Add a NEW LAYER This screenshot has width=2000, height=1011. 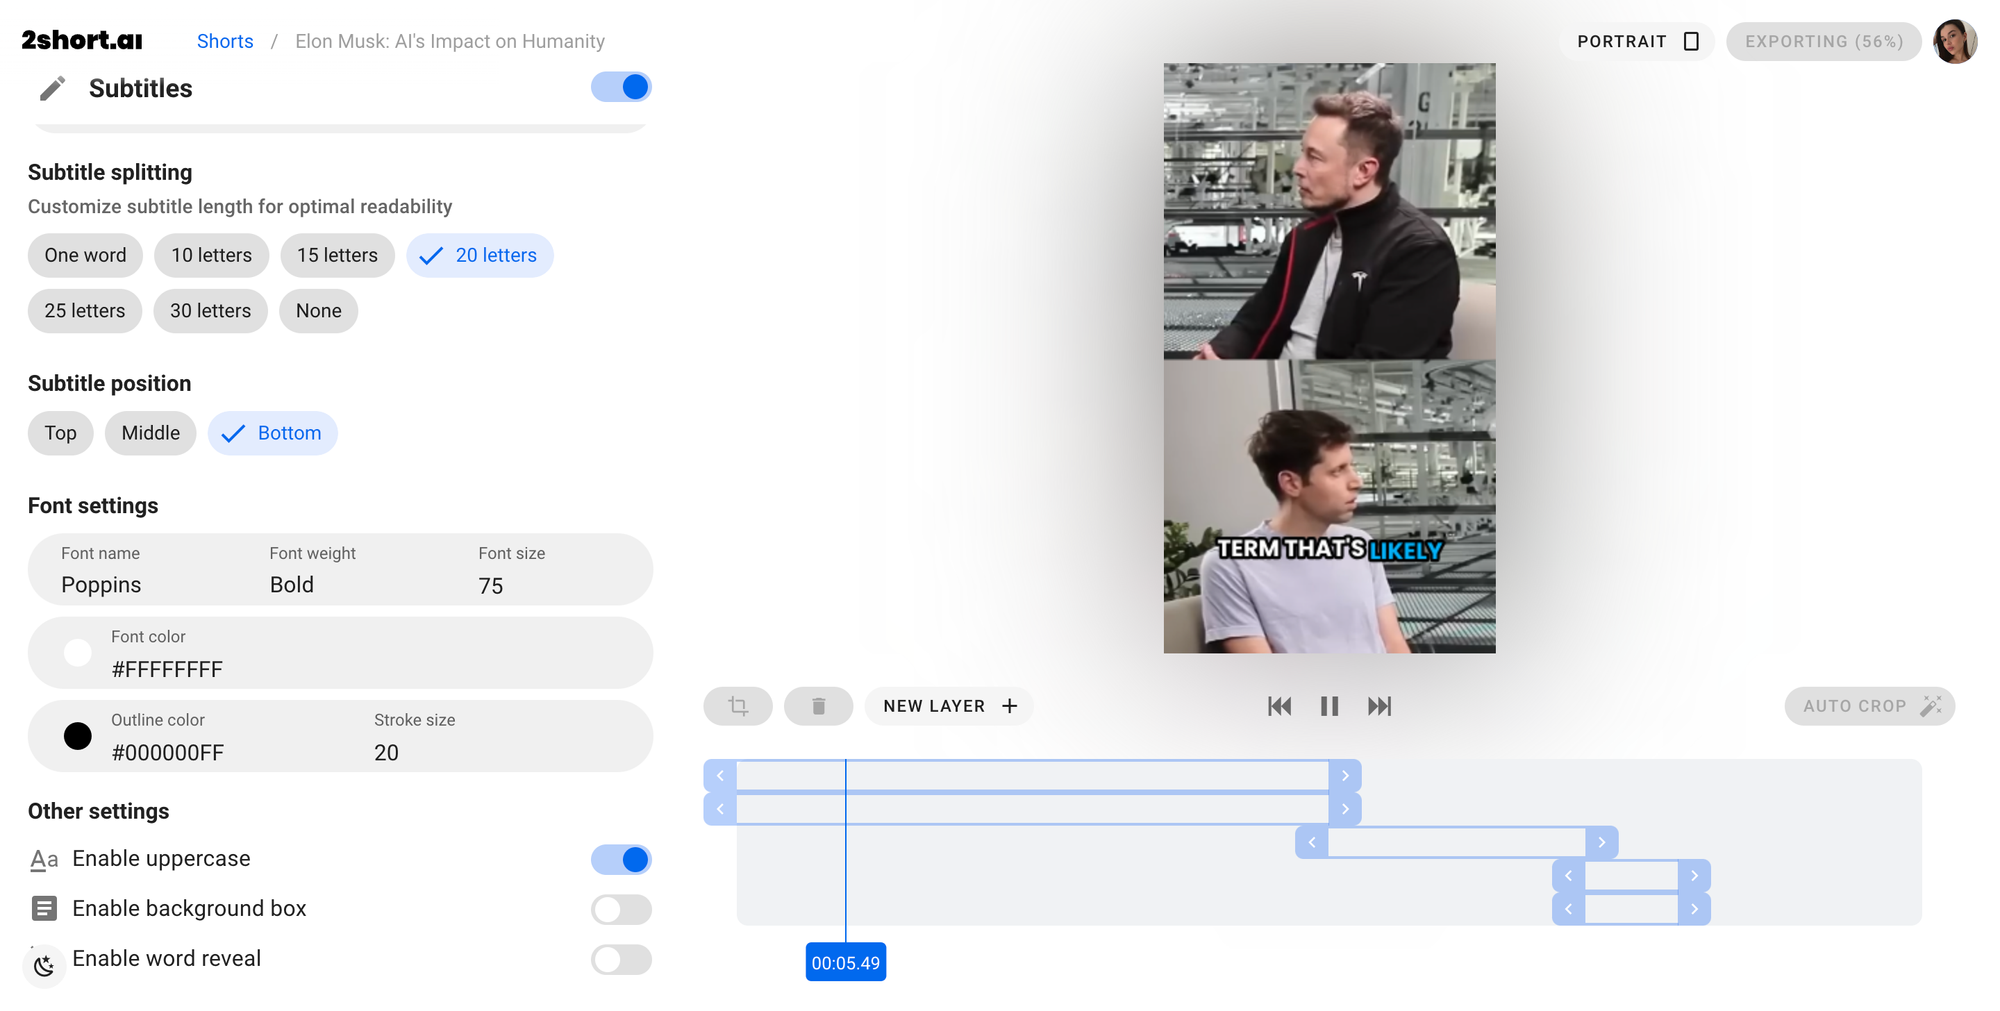pyautogui.click(x=949, y=706)
